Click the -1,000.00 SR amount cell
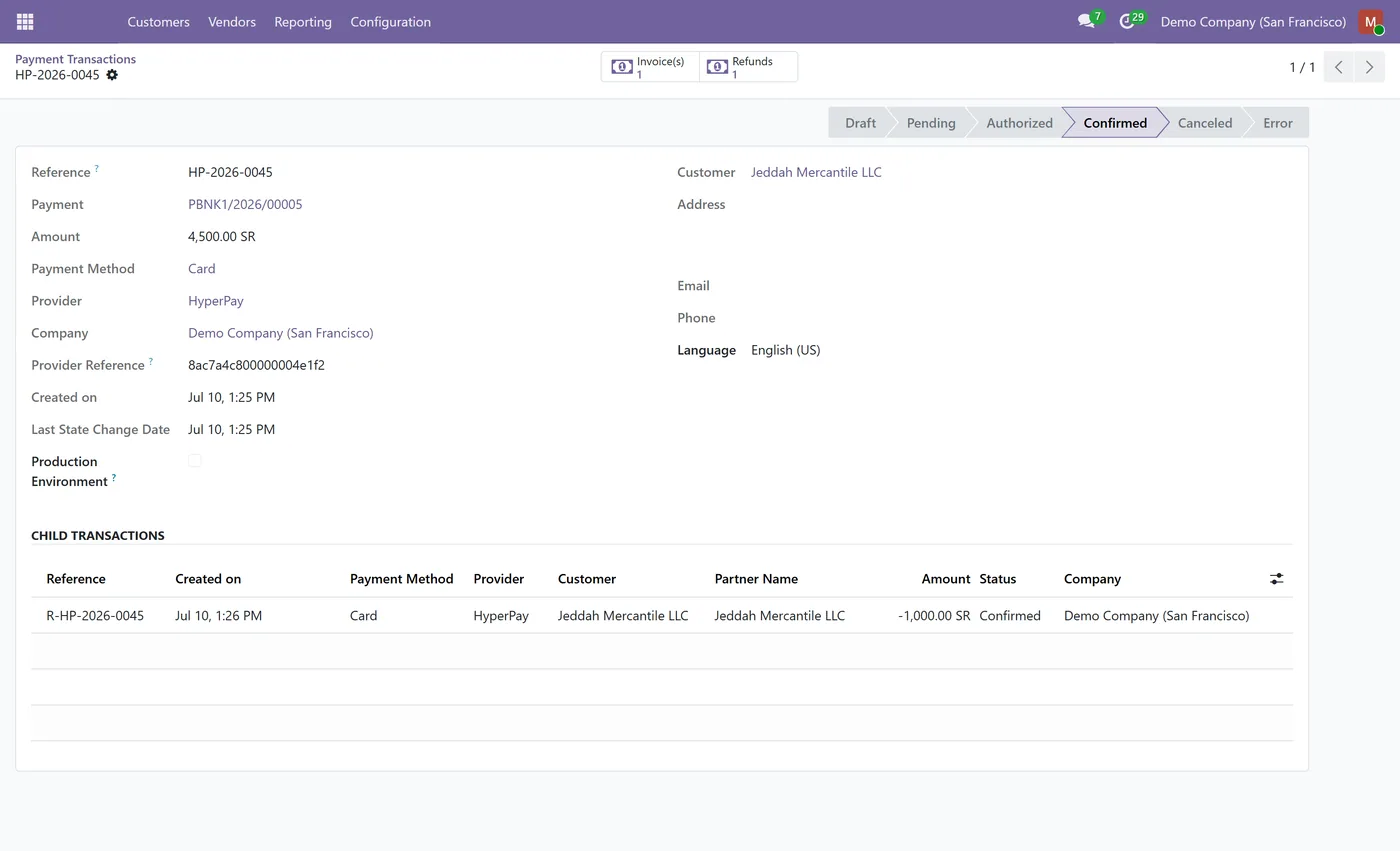This screenshot has height=851, width=1400. (x=934, y=616)
